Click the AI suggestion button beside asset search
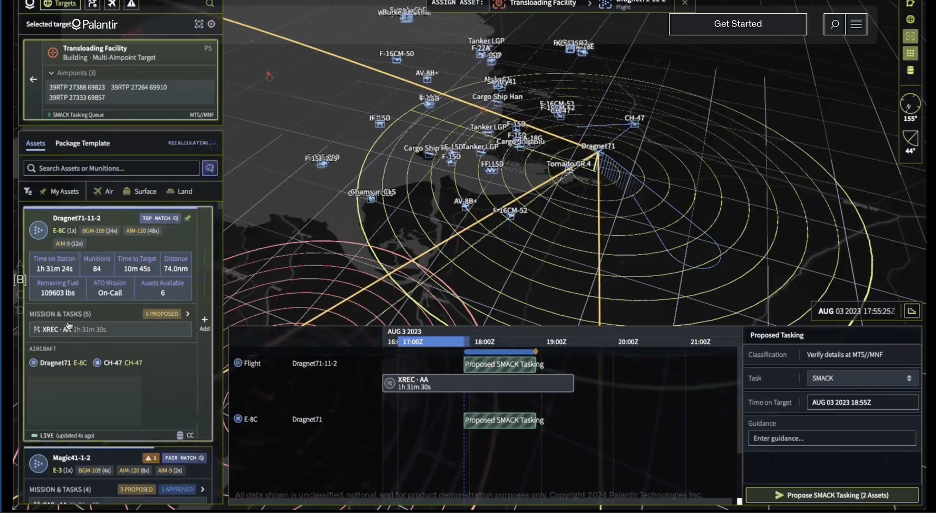The image size is (936, 514). click(x=210, y=168)
